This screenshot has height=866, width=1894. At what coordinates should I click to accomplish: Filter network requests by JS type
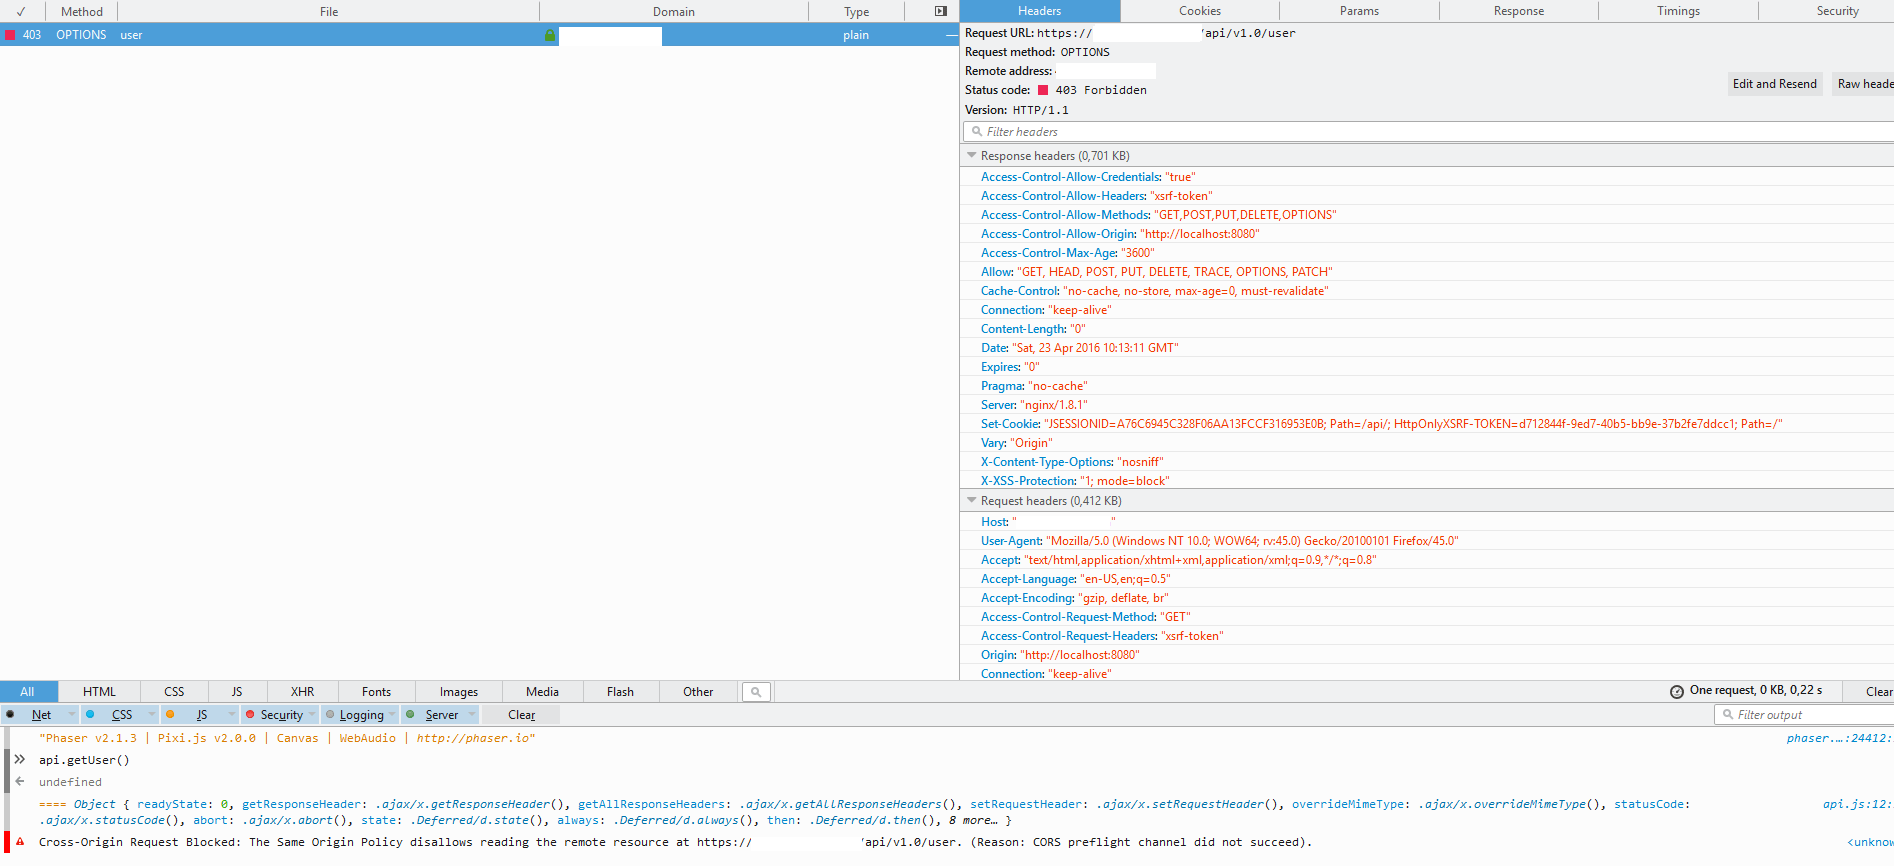237,692
